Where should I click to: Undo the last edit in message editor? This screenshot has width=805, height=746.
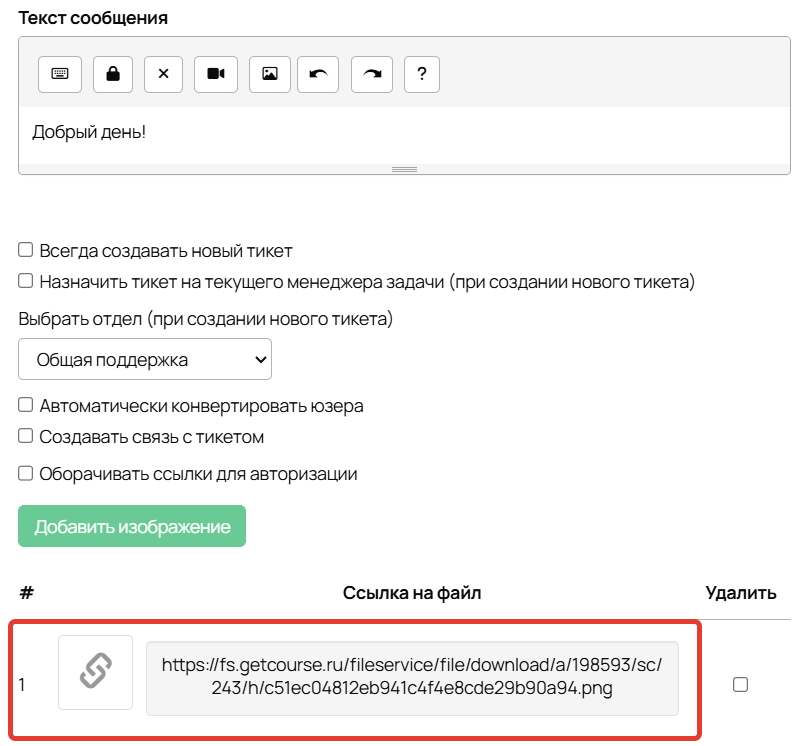[318, 74]
